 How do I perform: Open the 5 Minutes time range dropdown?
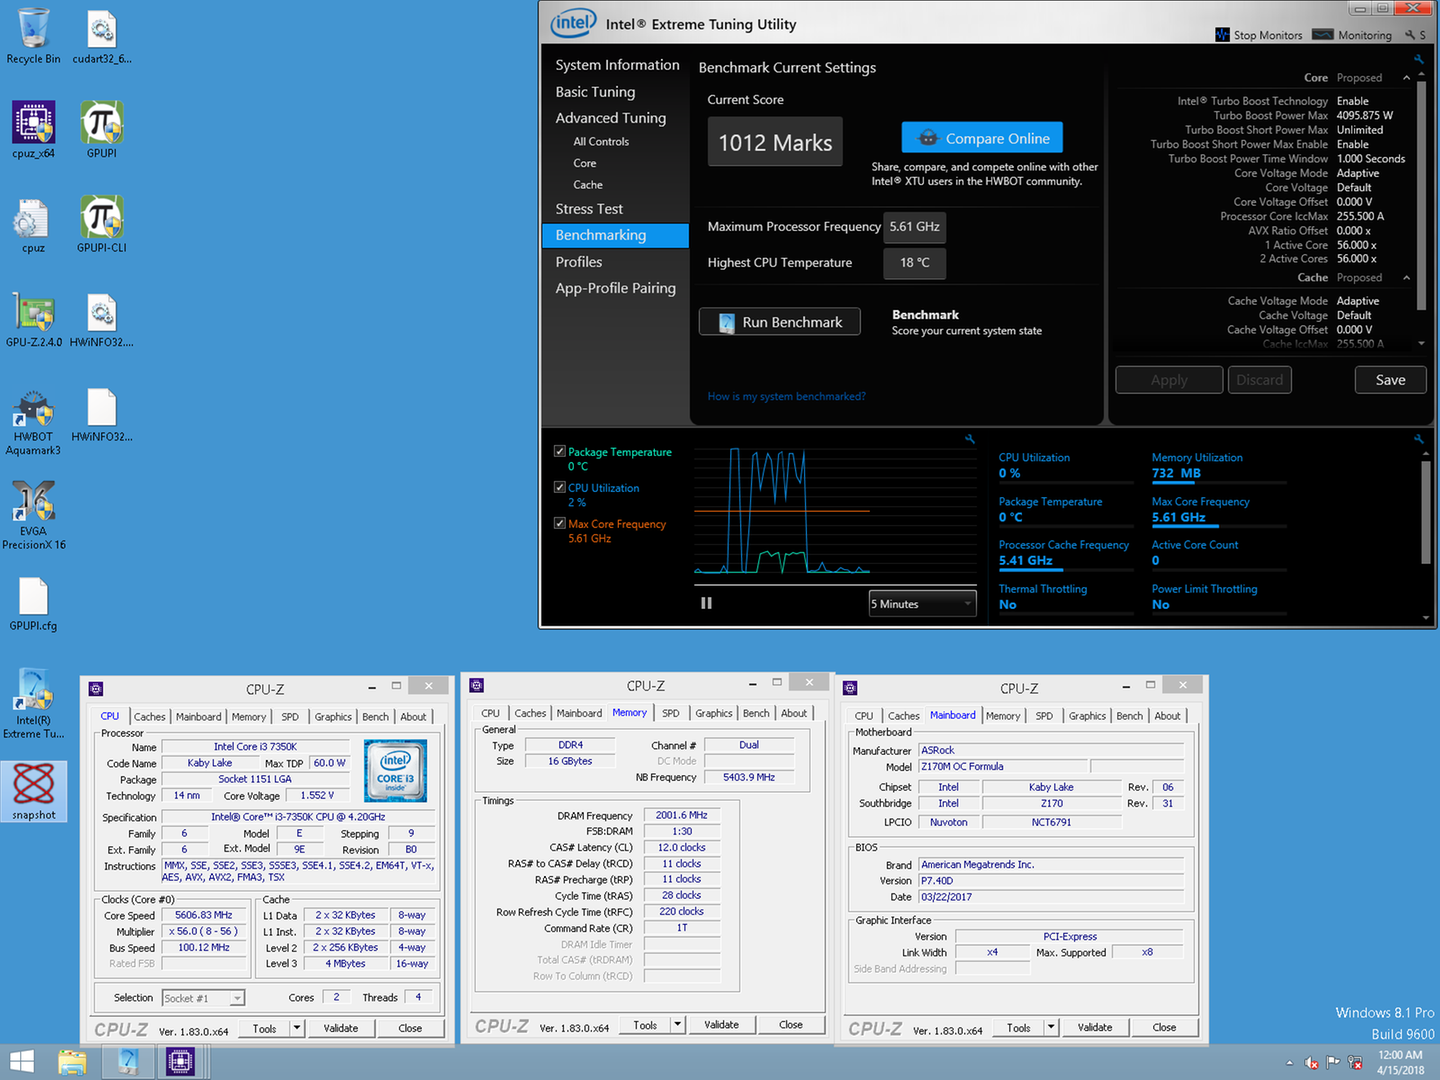pyautogui.click(x=922, y=604)
